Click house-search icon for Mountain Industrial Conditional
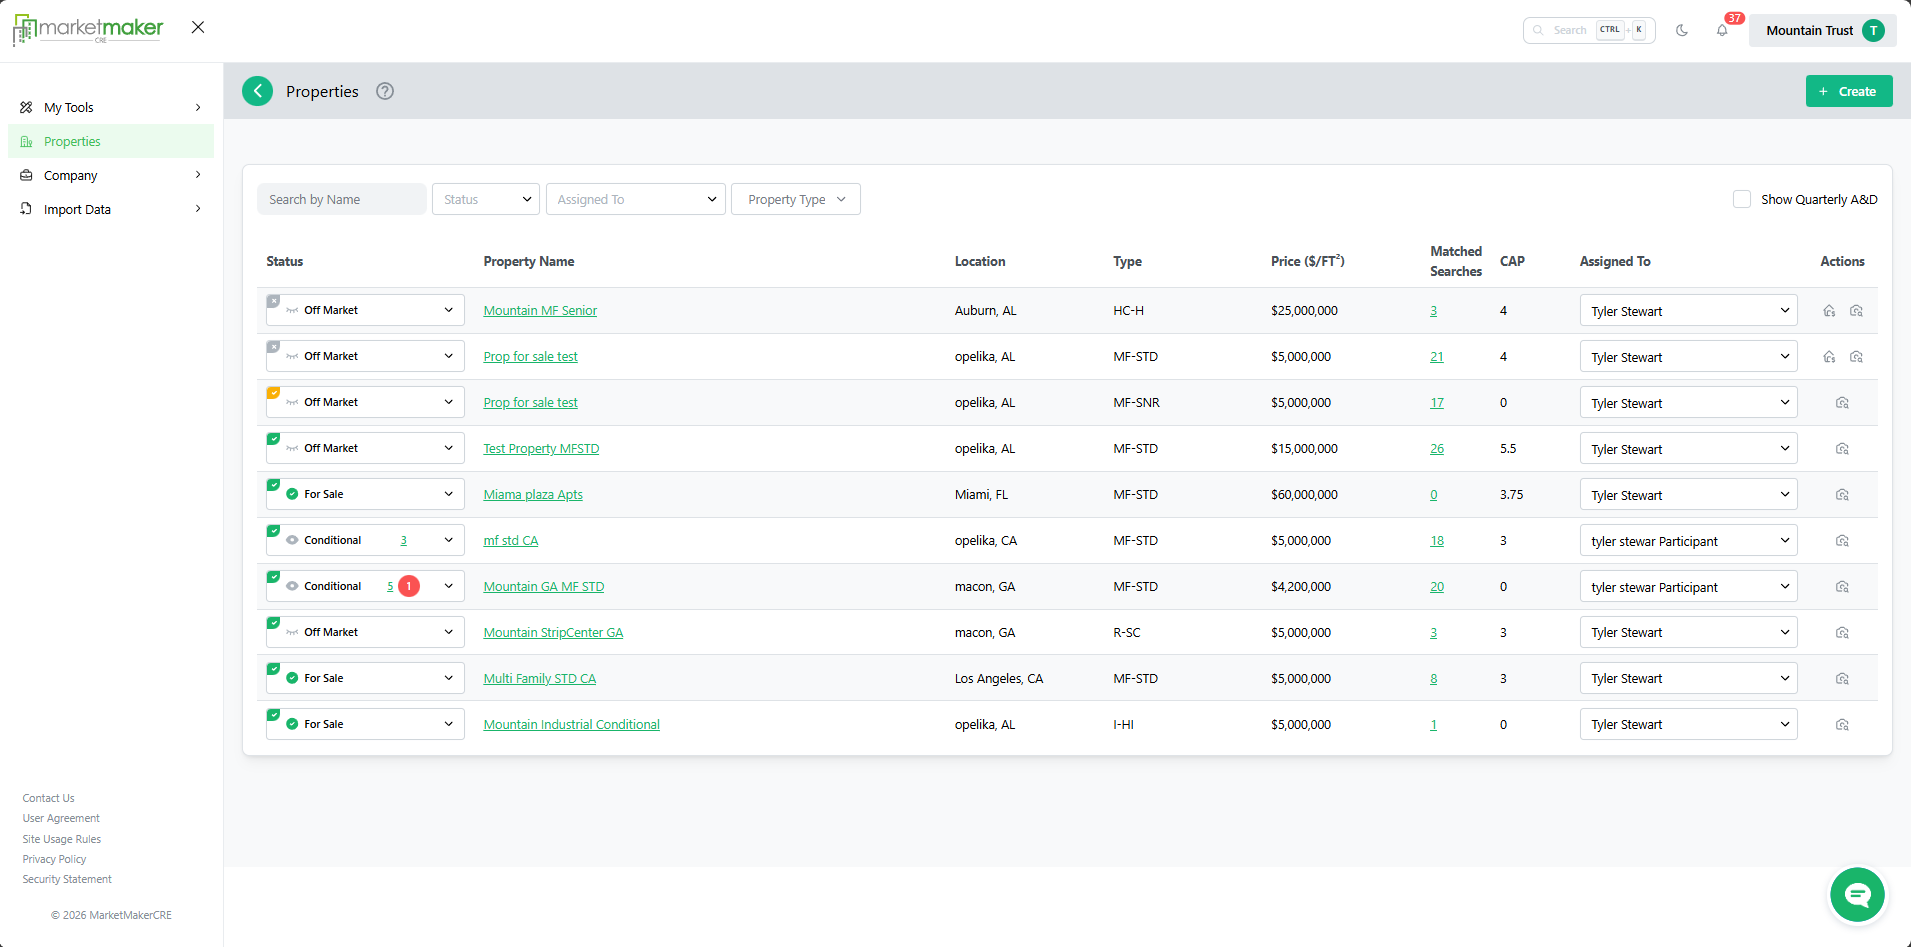The image size is (1911, 947). pyautogui.click(x=1842, y=725)
